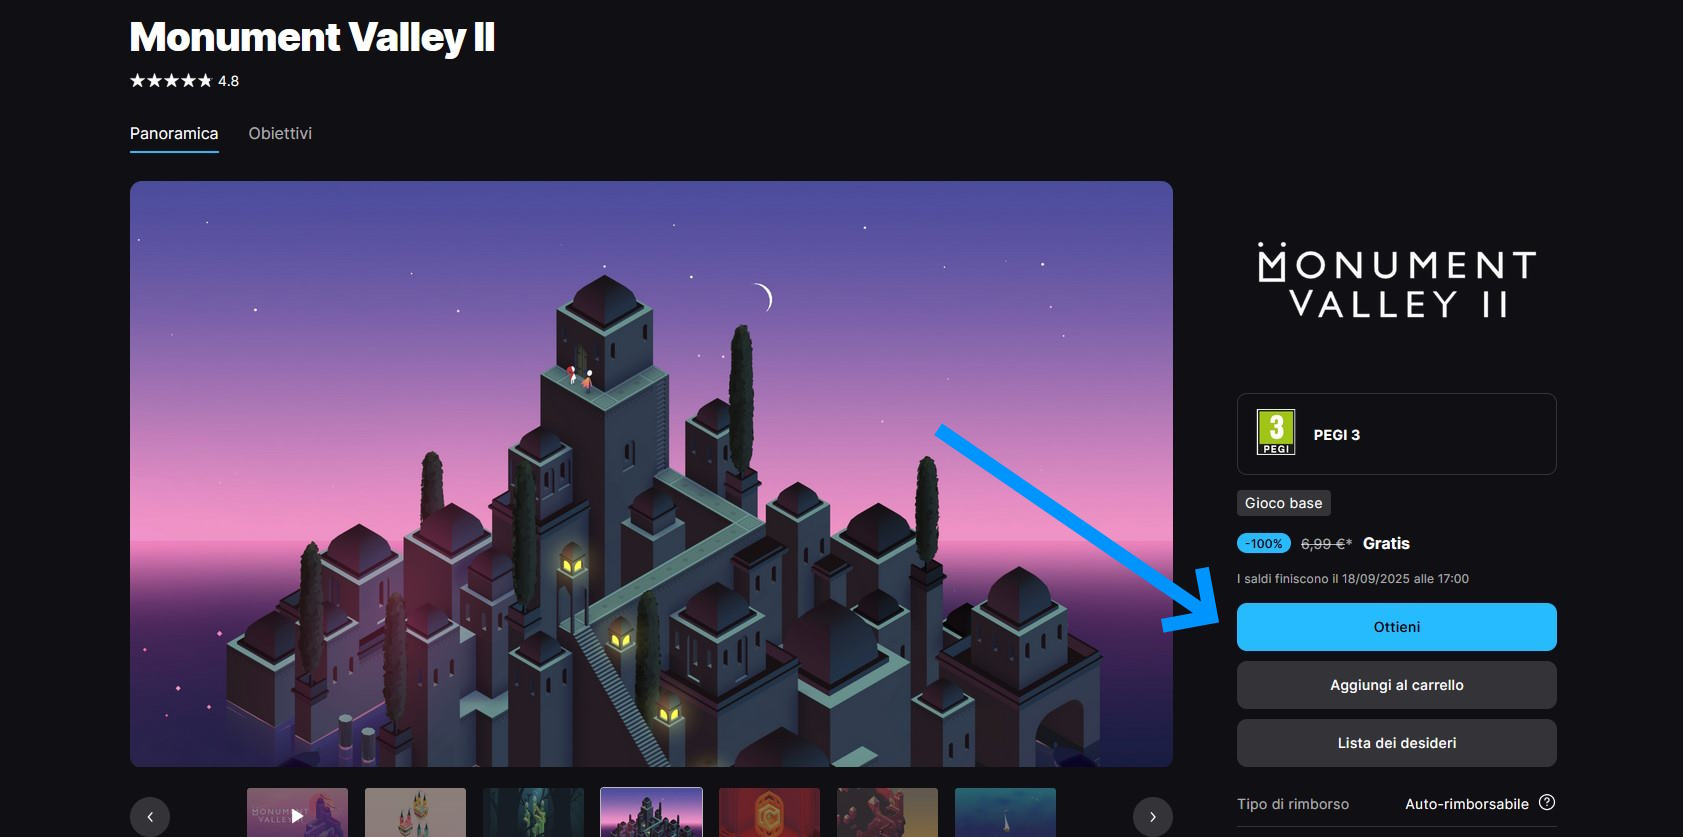Select the Panoramica tab
This screenshot has height=837, width=1683.
tap(174, 133)
